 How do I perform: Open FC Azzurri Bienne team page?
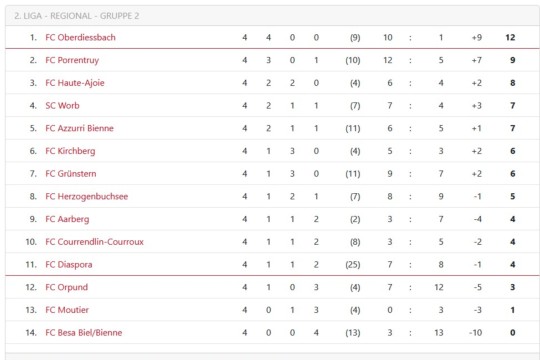pyautogui.click(x=79, y=128)
